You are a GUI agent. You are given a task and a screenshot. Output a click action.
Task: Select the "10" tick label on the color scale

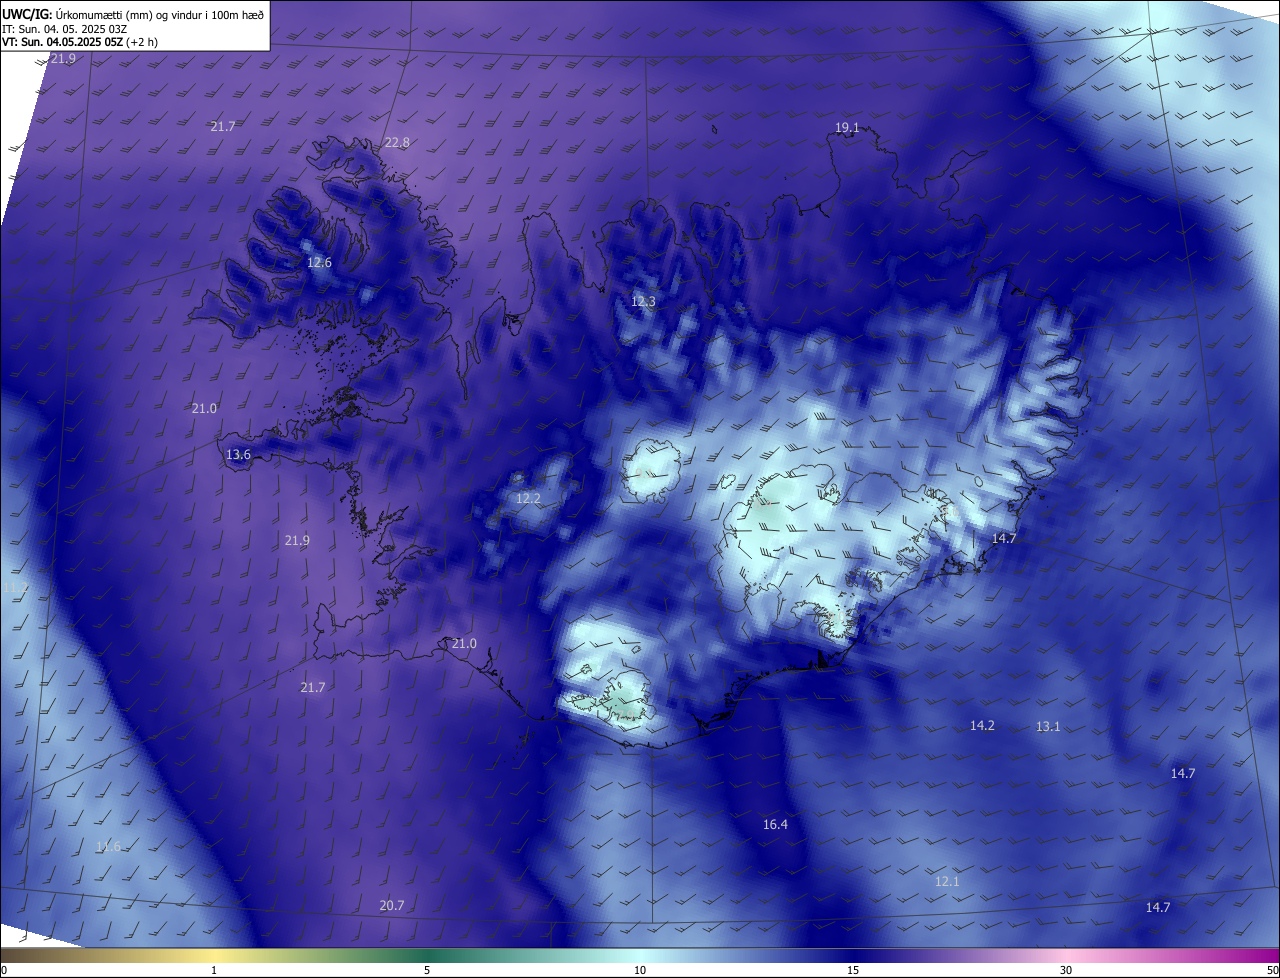[x=640, y=970]
